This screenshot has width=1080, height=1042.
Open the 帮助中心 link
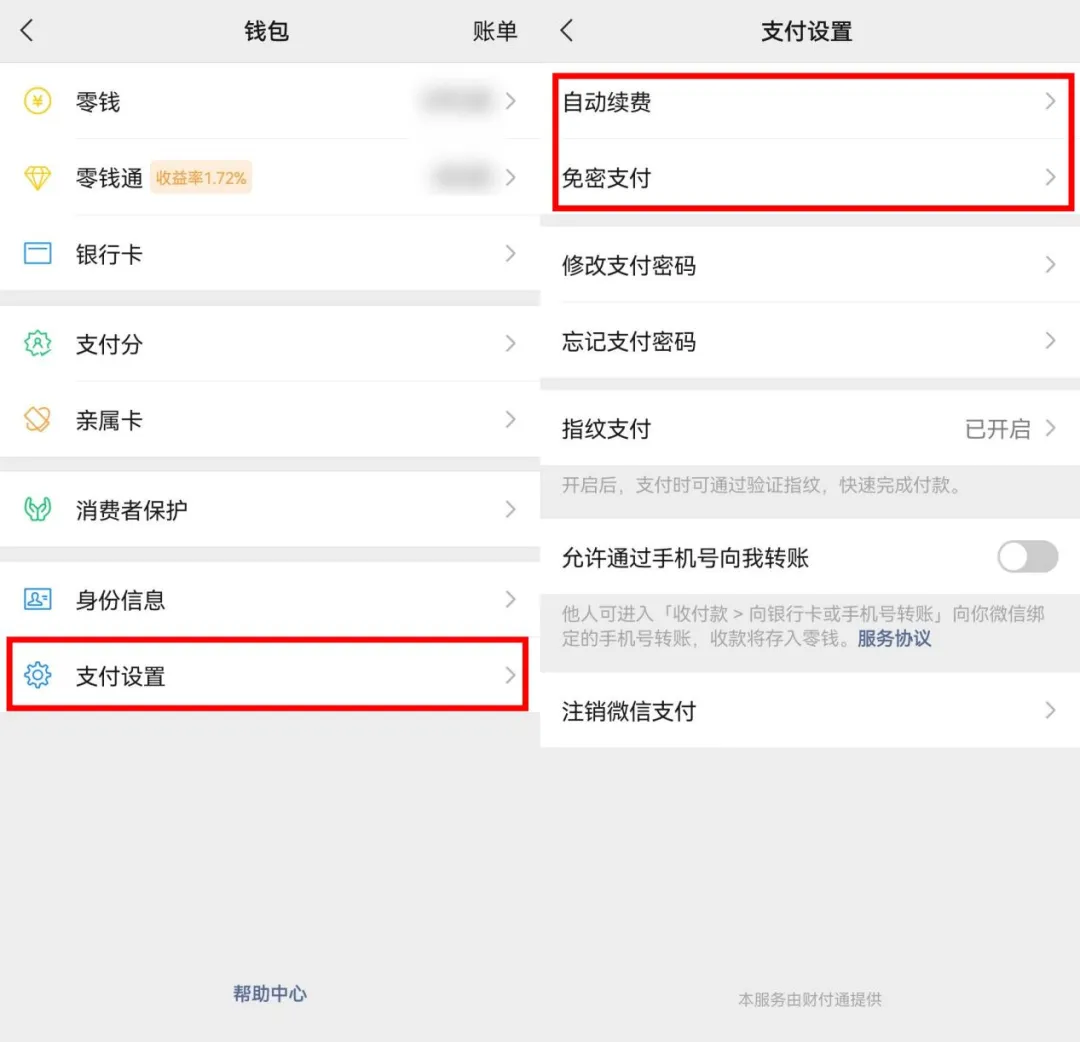[x=269, y=994]
